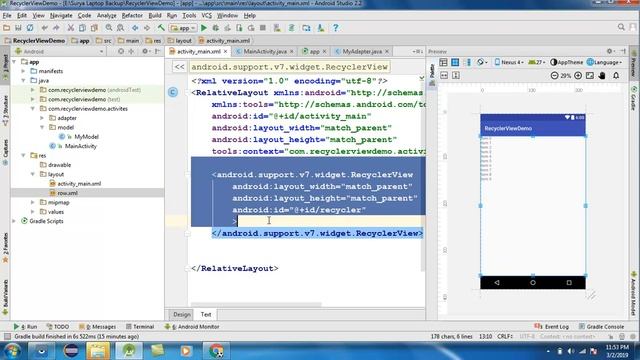The height and width of the screenshot is (360, 640).
Task: Click the Find magnifier icon
Action: (x=109, y=28)
